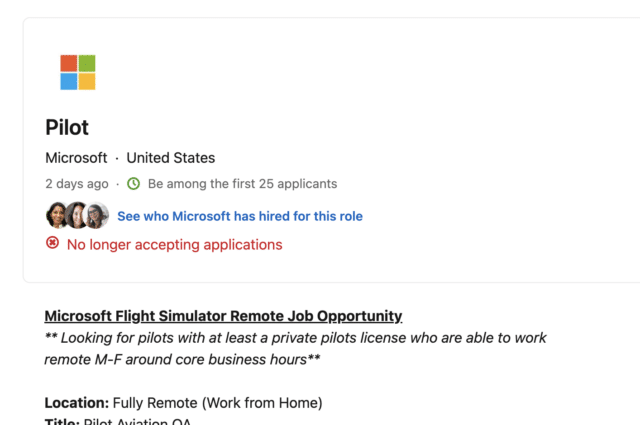Click the green clock icon
This screenshot has height=425, width=640.
click(x=133, y=184)
